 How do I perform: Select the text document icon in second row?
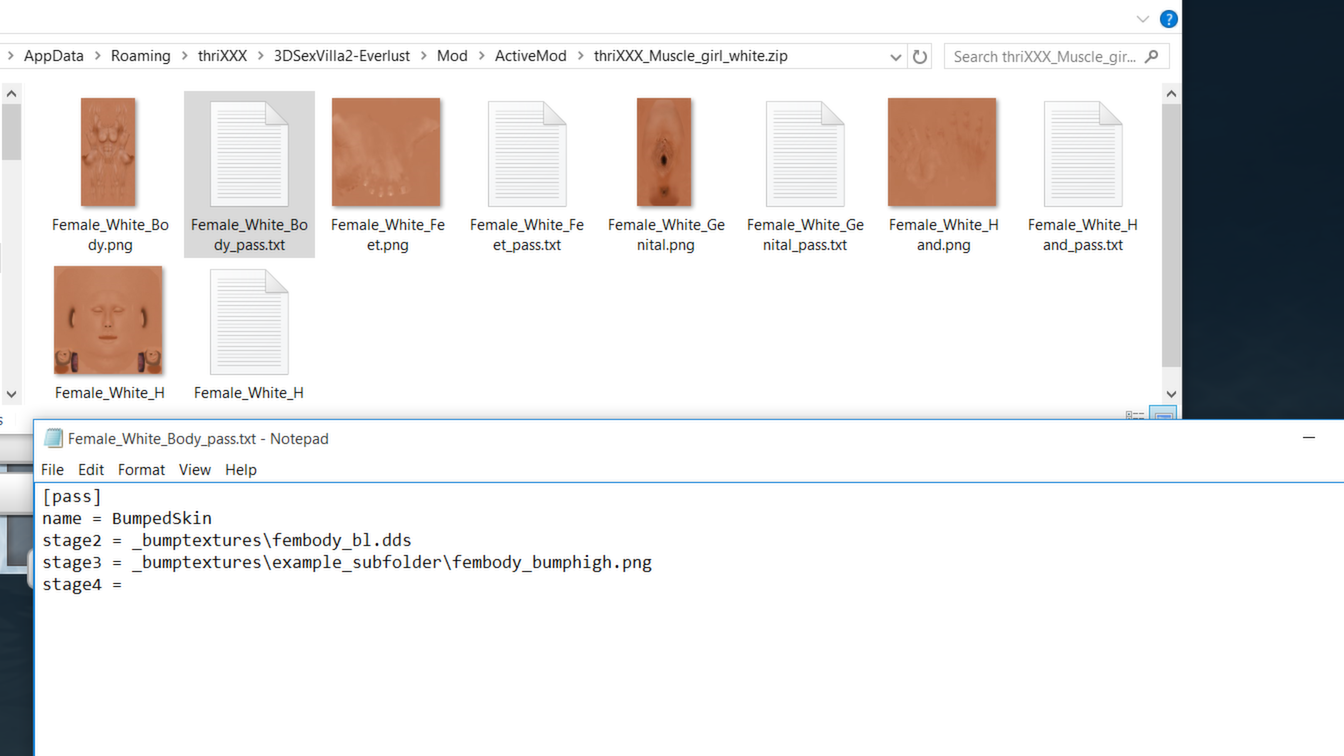coord(249,321)
